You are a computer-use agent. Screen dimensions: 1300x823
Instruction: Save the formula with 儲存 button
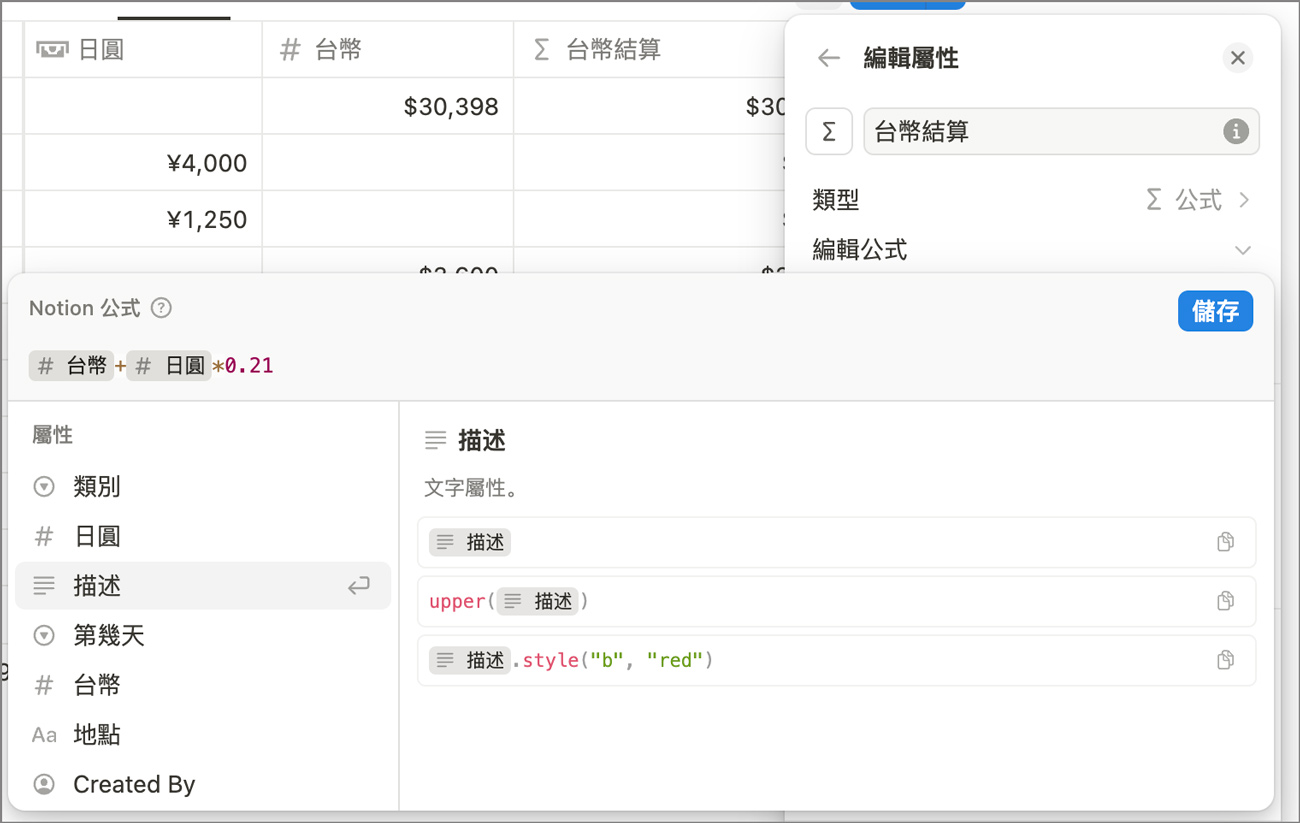[1215, 311]
